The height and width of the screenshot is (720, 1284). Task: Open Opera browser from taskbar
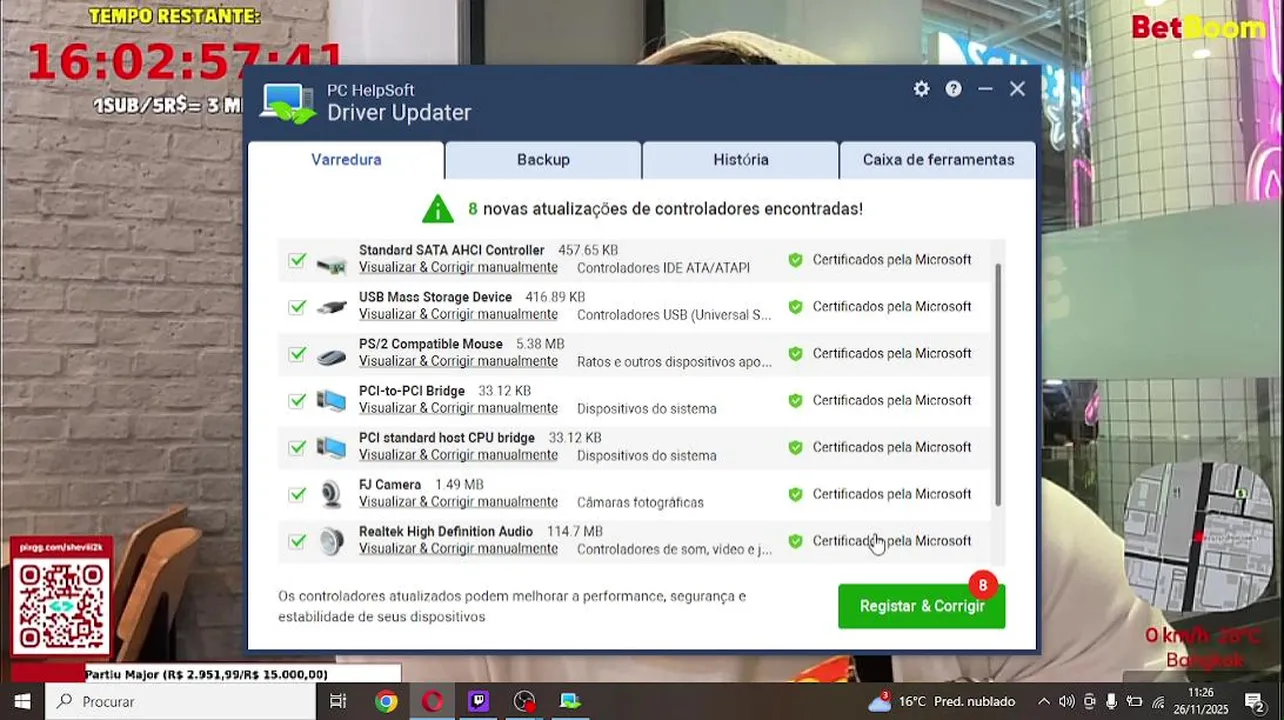coord(432,701)
